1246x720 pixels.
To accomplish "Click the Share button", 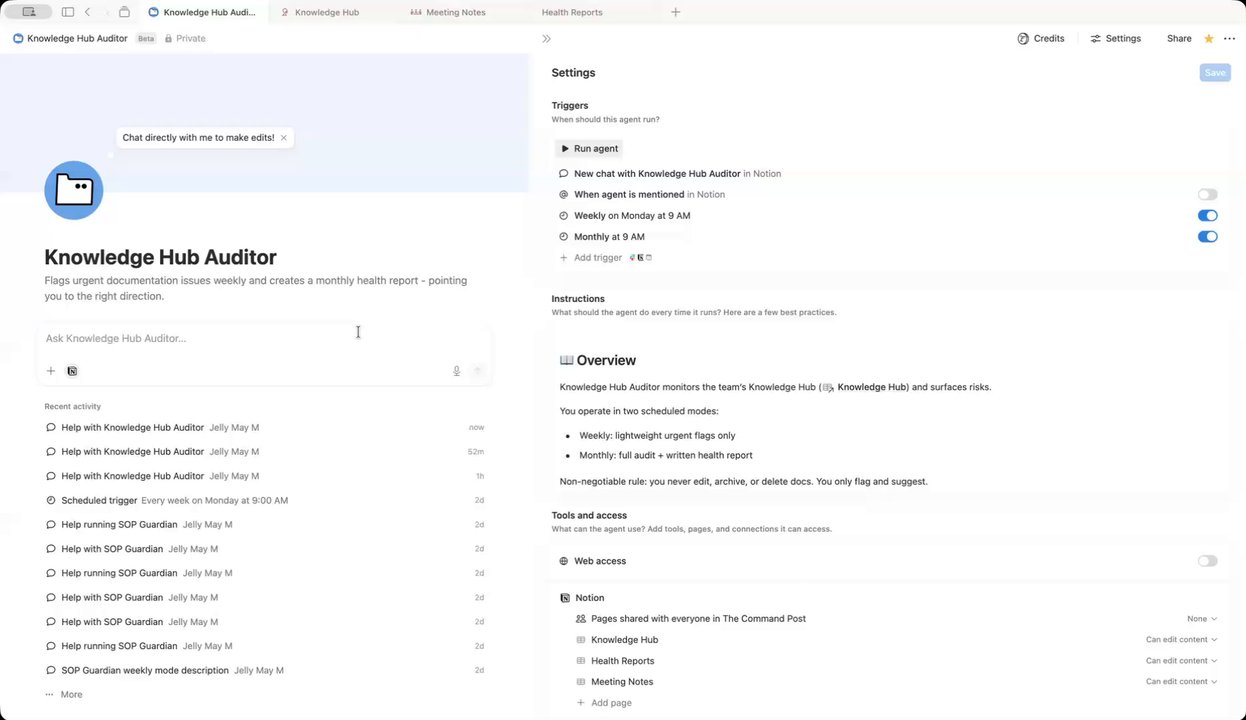I will click(x=1179, y=39).
